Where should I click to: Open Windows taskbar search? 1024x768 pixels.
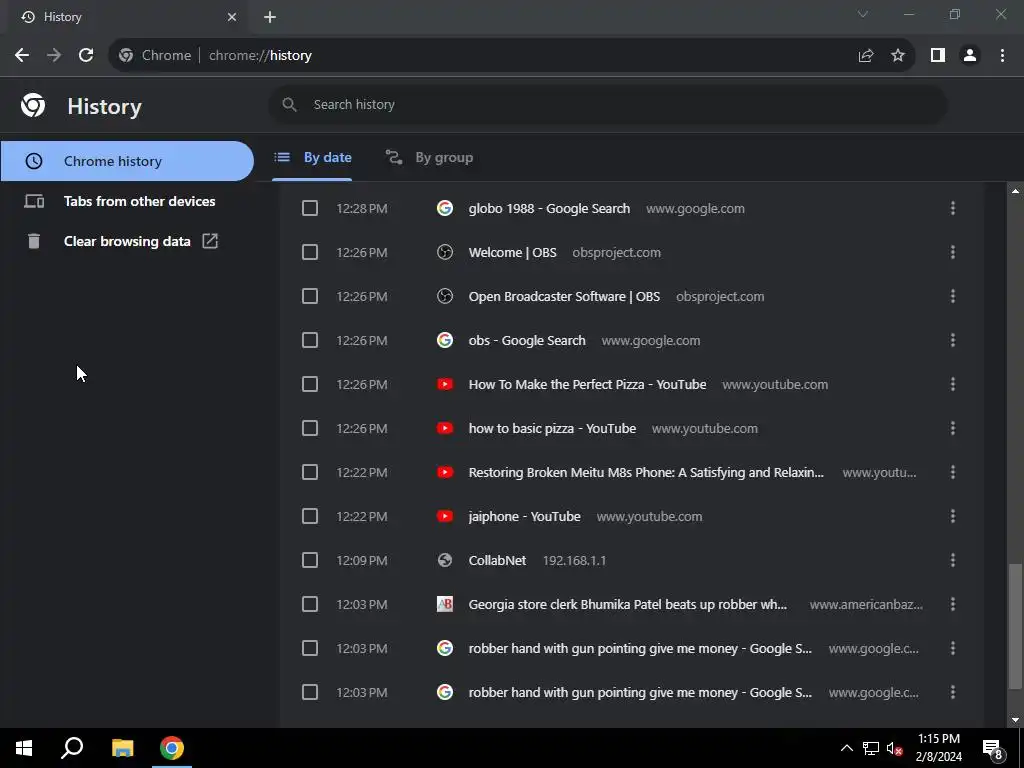coord(72,748)
